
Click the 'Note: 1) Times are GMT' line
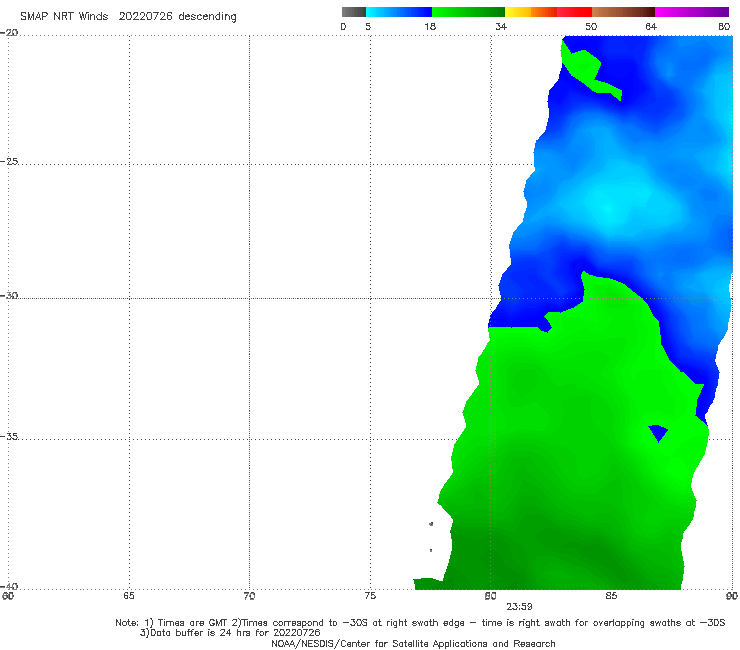pos(420,623)
